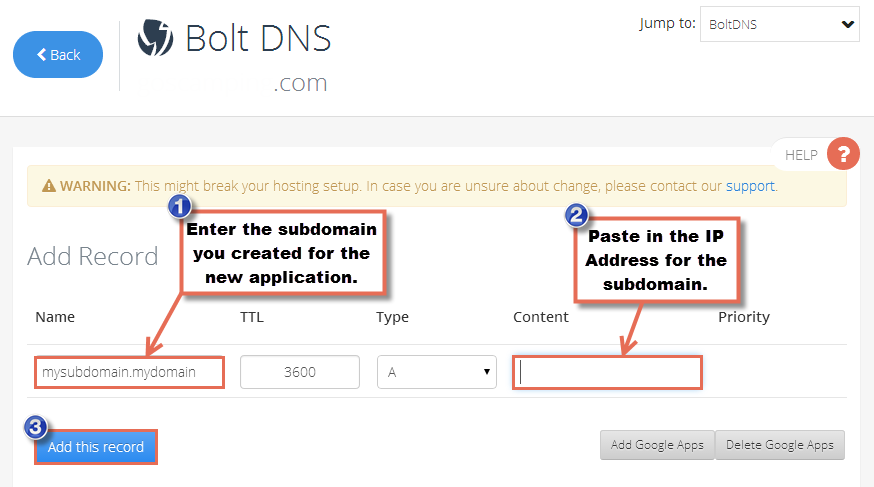Go back using the blue Back button
874x487 pixels.
[x=58, y=55]
